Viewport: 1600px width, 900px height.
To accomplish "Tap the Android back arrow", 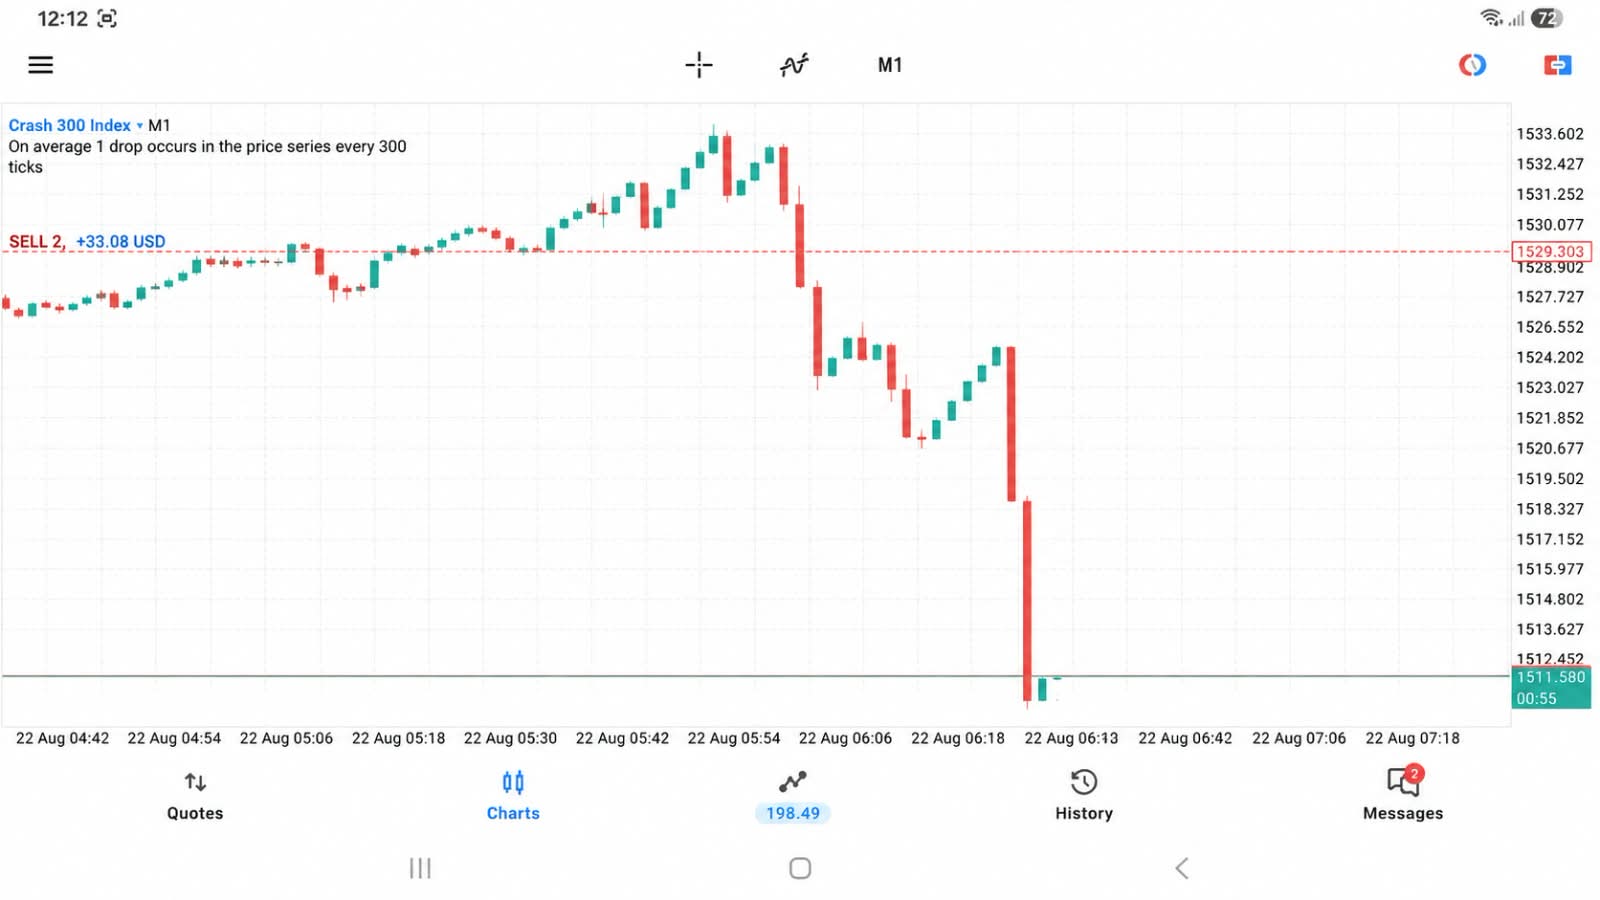I will (1182, 868).
